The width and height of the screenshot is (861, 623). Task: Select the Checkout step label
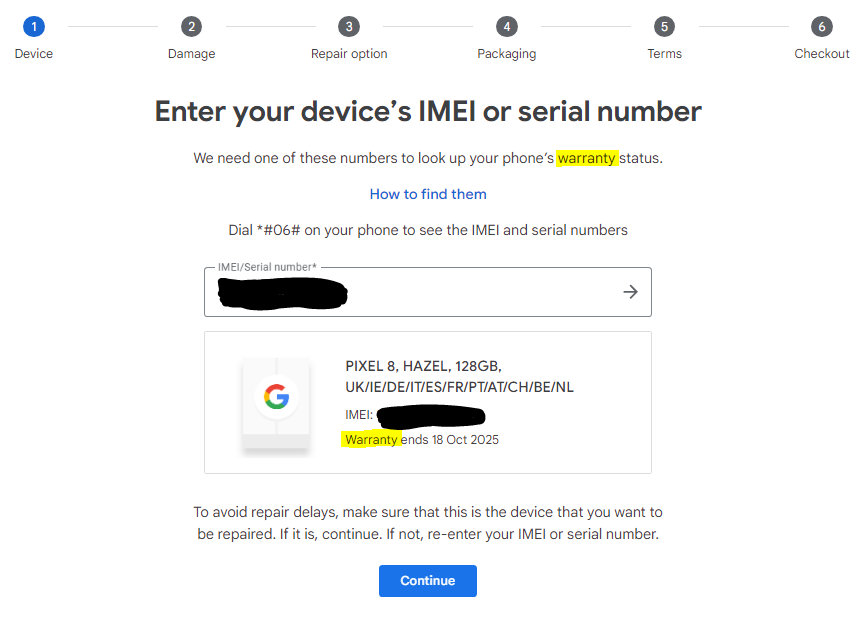pos(822,54)
